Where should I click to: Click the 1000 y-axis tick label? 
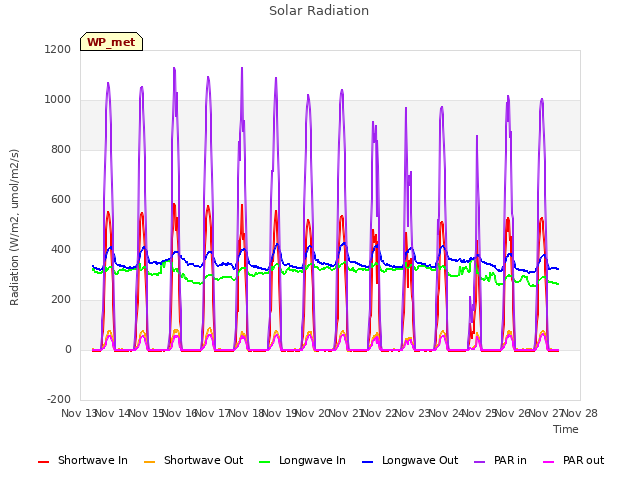click(x=58, y=100)
